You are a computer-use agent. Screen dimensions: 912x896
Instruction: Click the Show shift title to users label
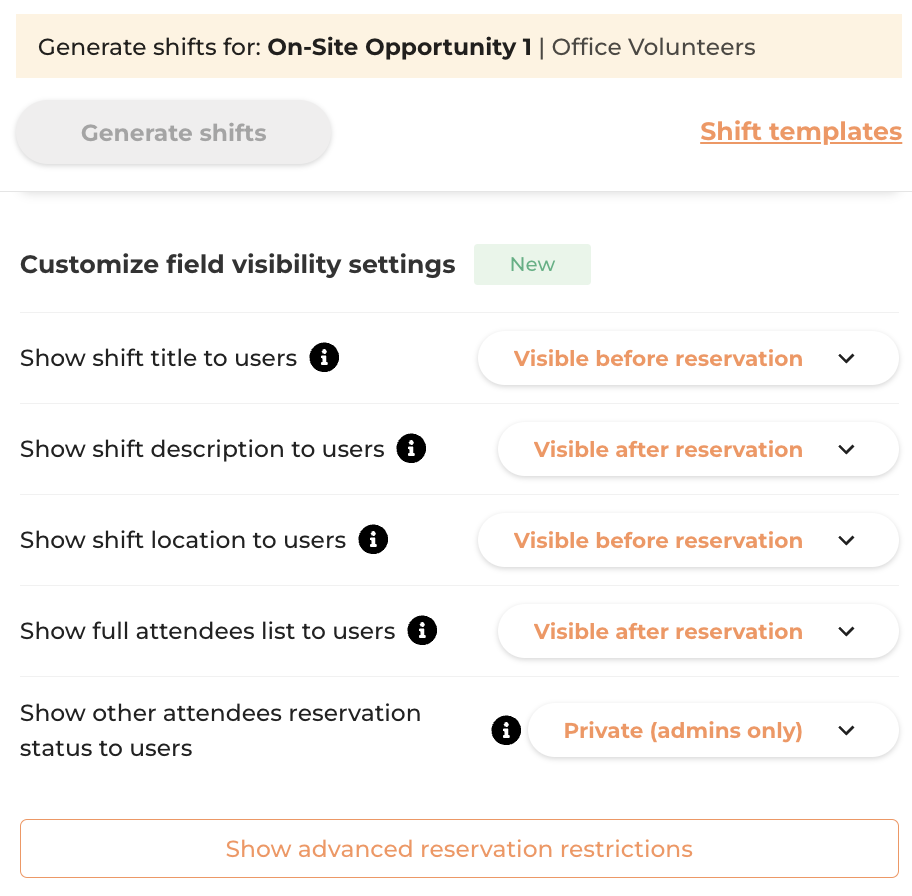[x=158, y=358]
